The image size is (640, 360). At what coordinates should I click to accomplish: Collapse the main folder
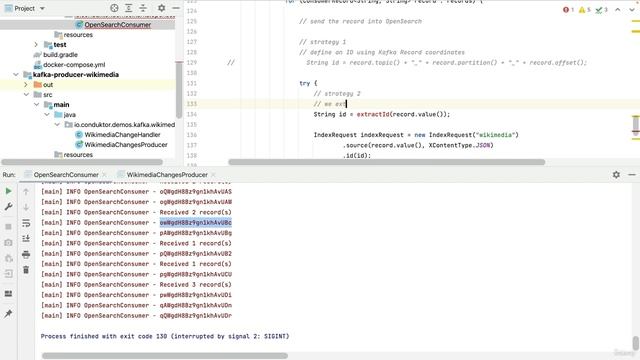36,104
